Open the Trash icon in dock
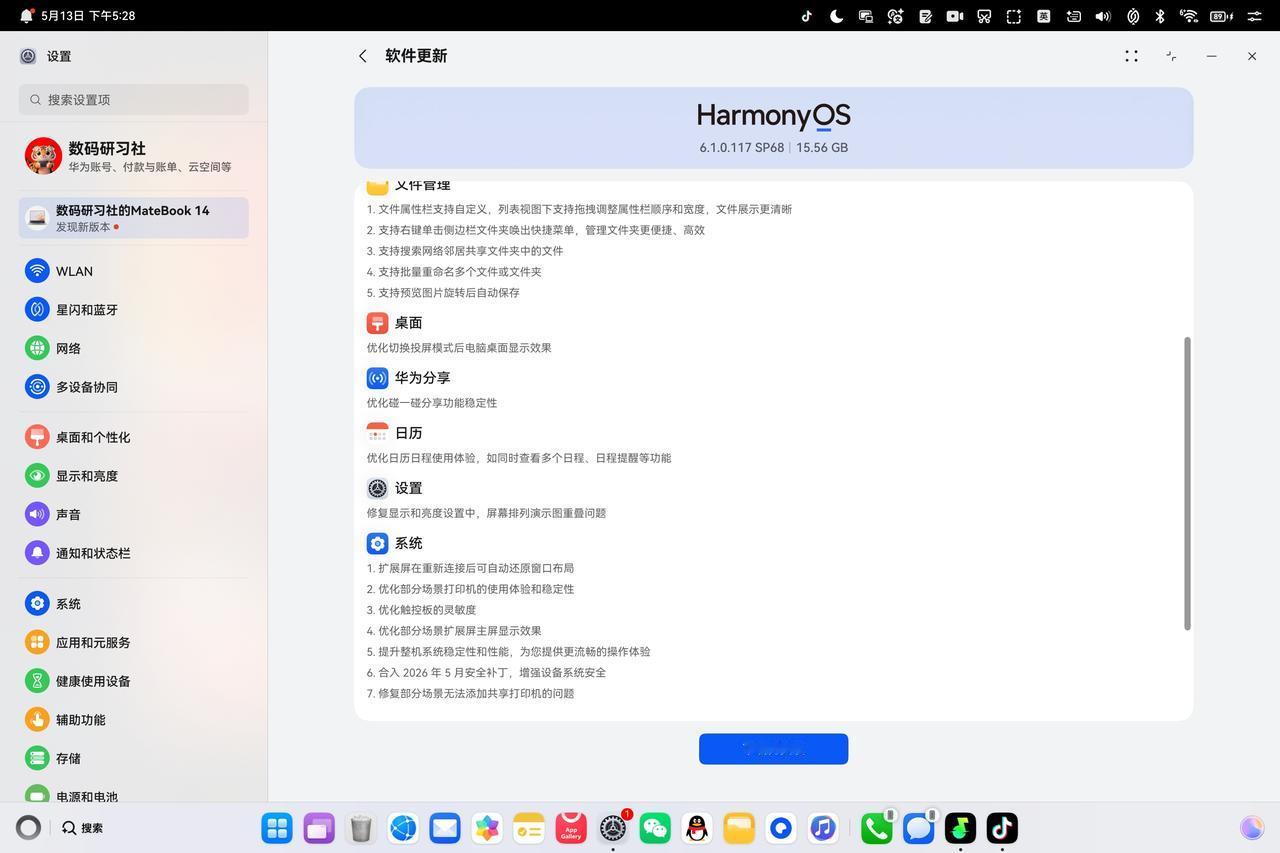 (x=361, y=828)
